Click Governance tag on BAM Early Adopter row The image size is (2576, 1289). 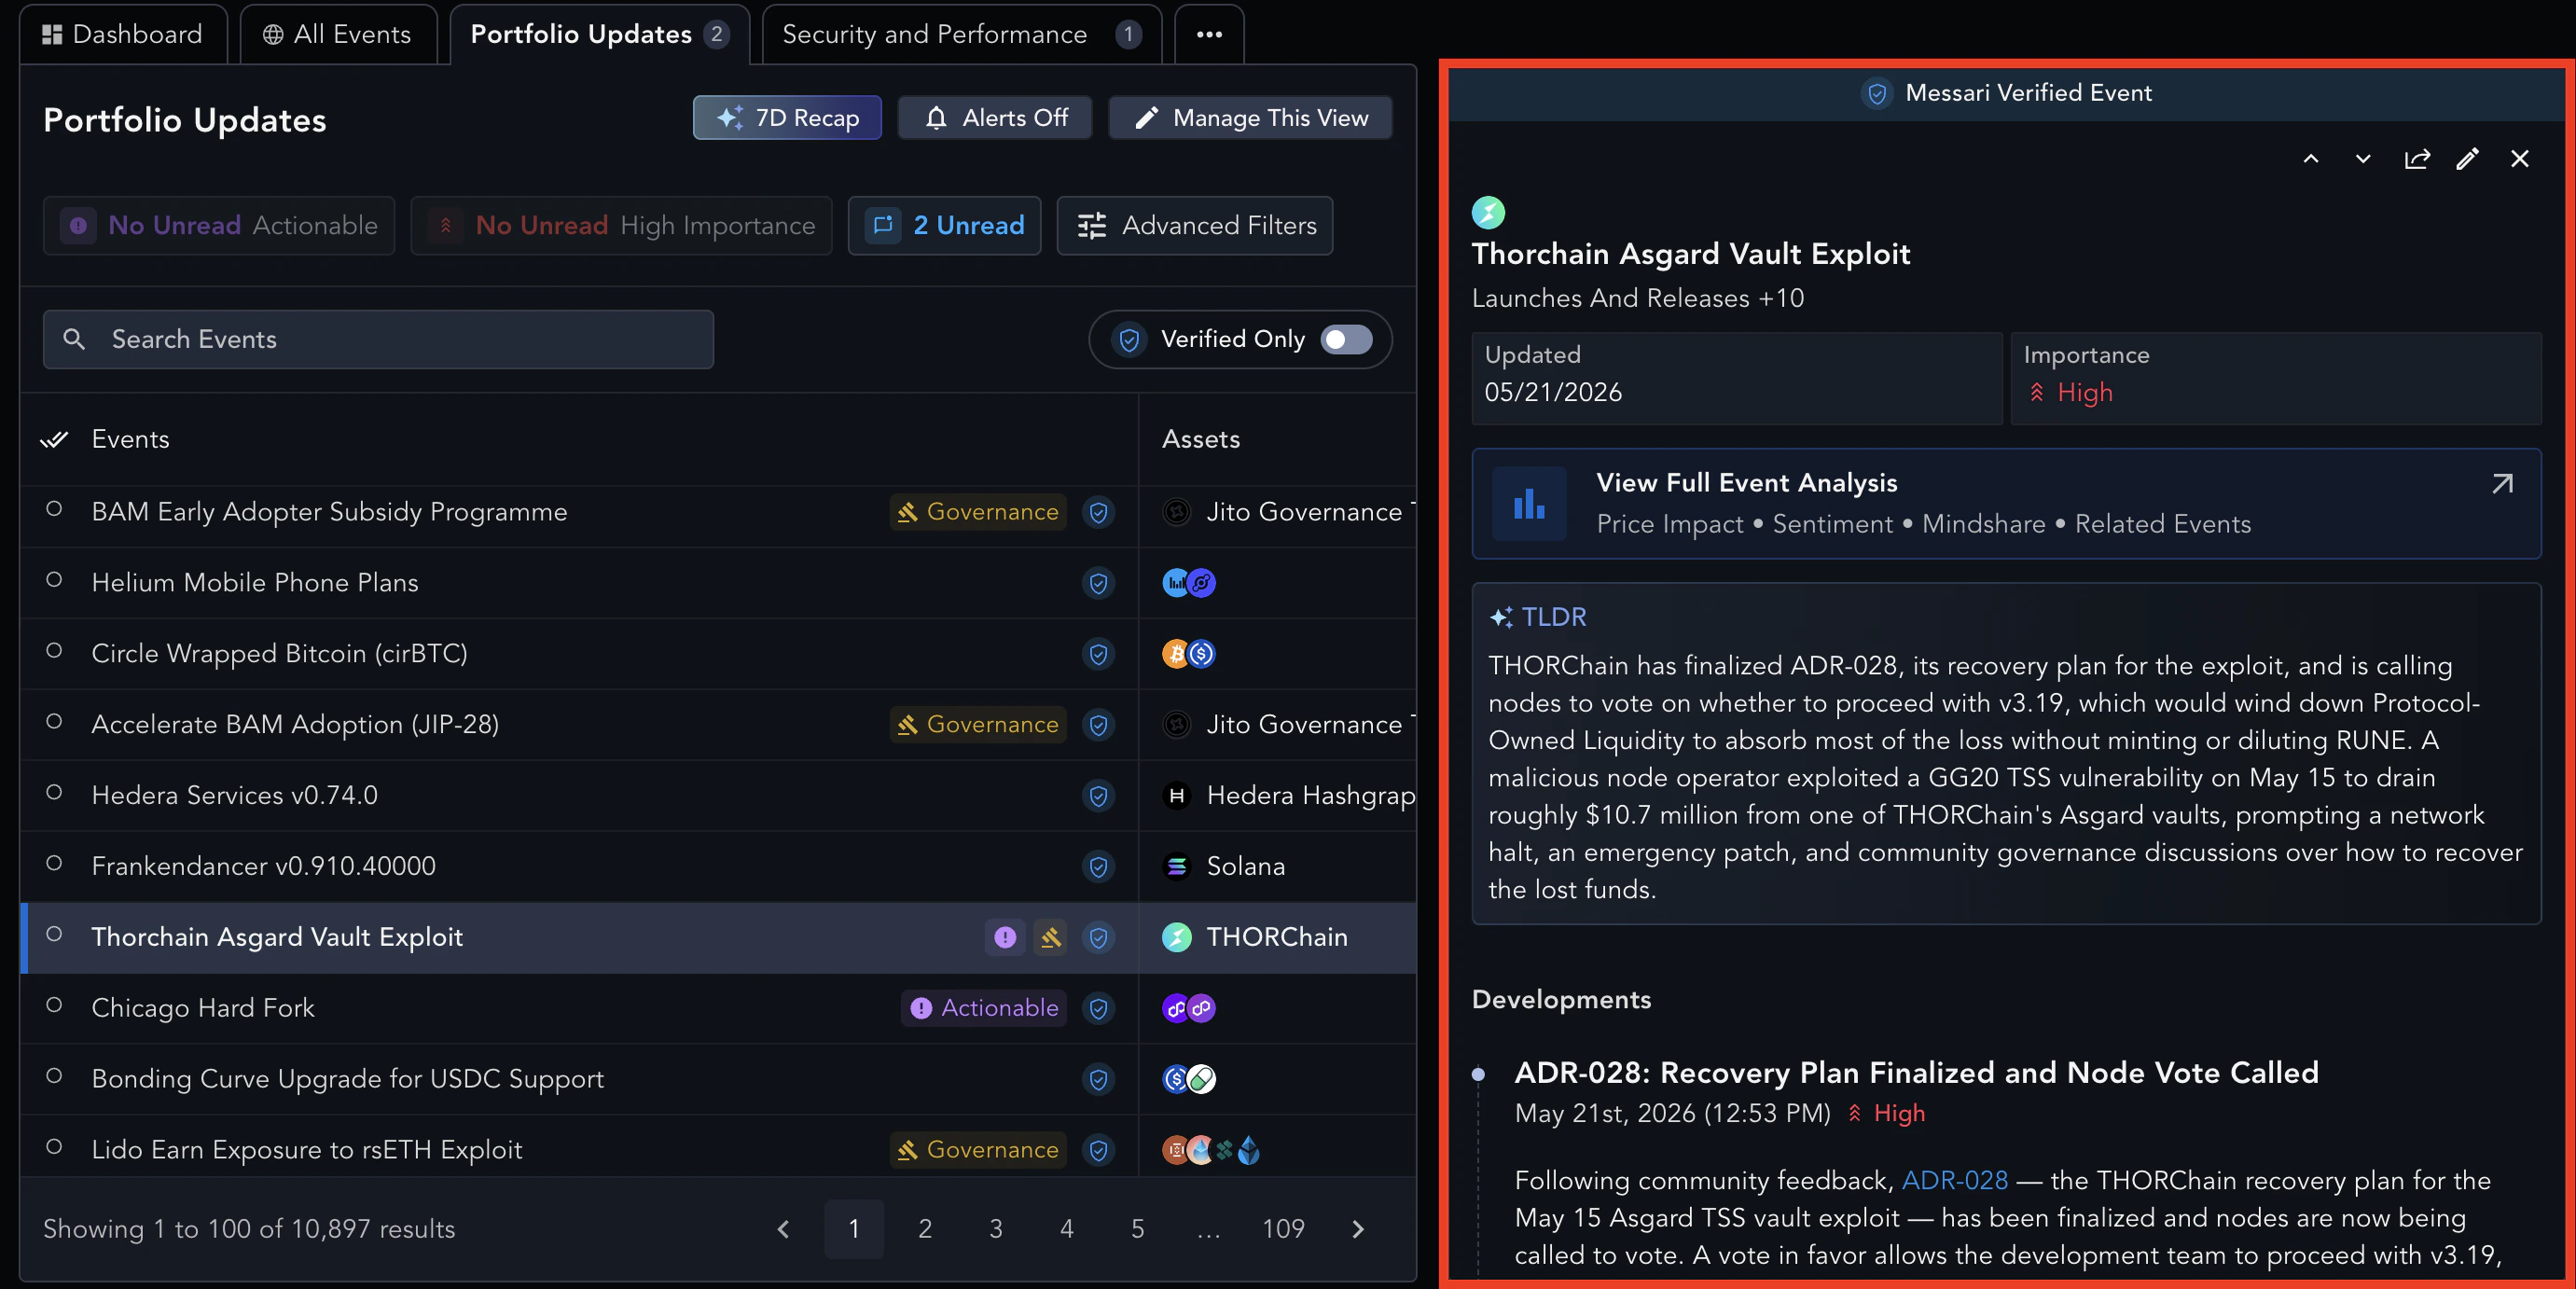point(978,512)
